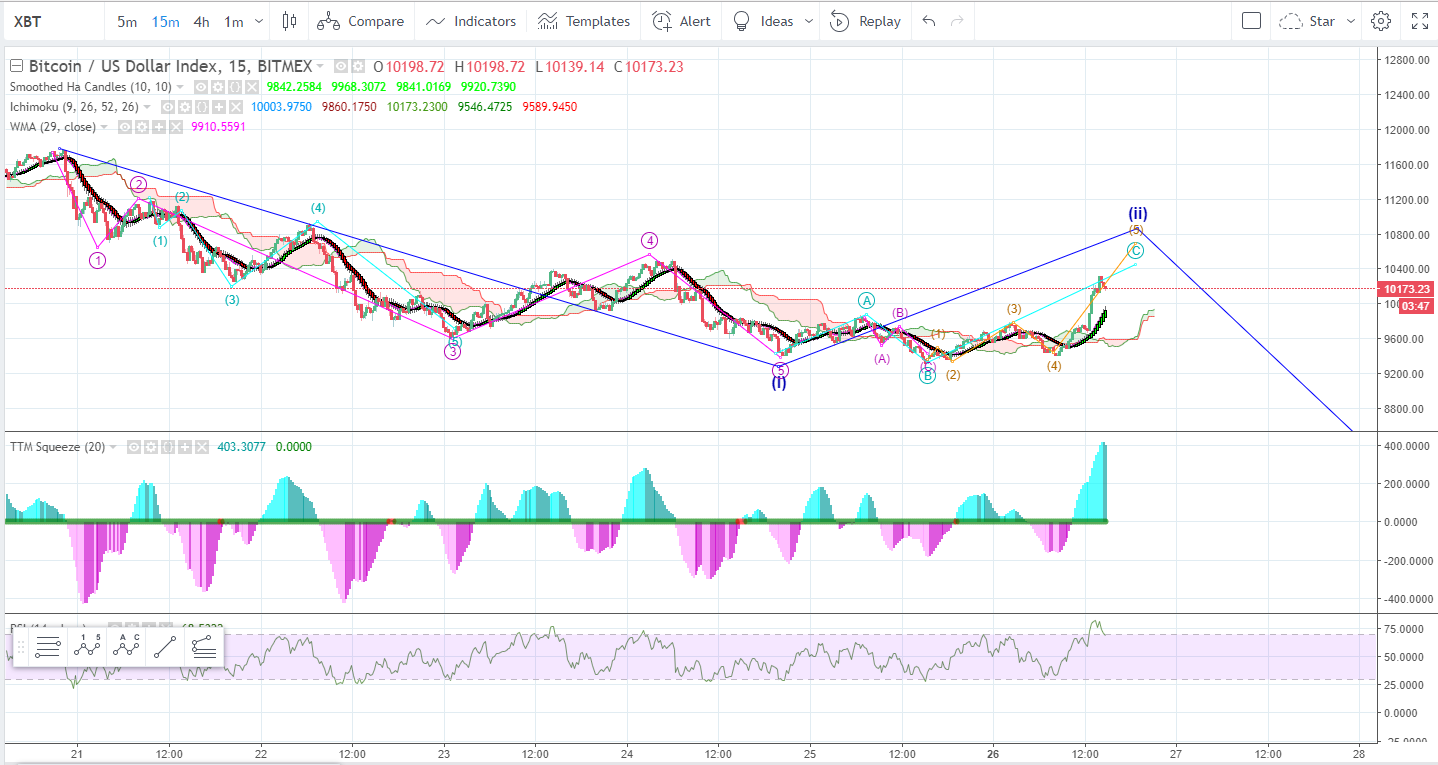Hide the WMA indicator
Image resolution: width=1438 pixels, height=765 pixels.
(124, 127)
